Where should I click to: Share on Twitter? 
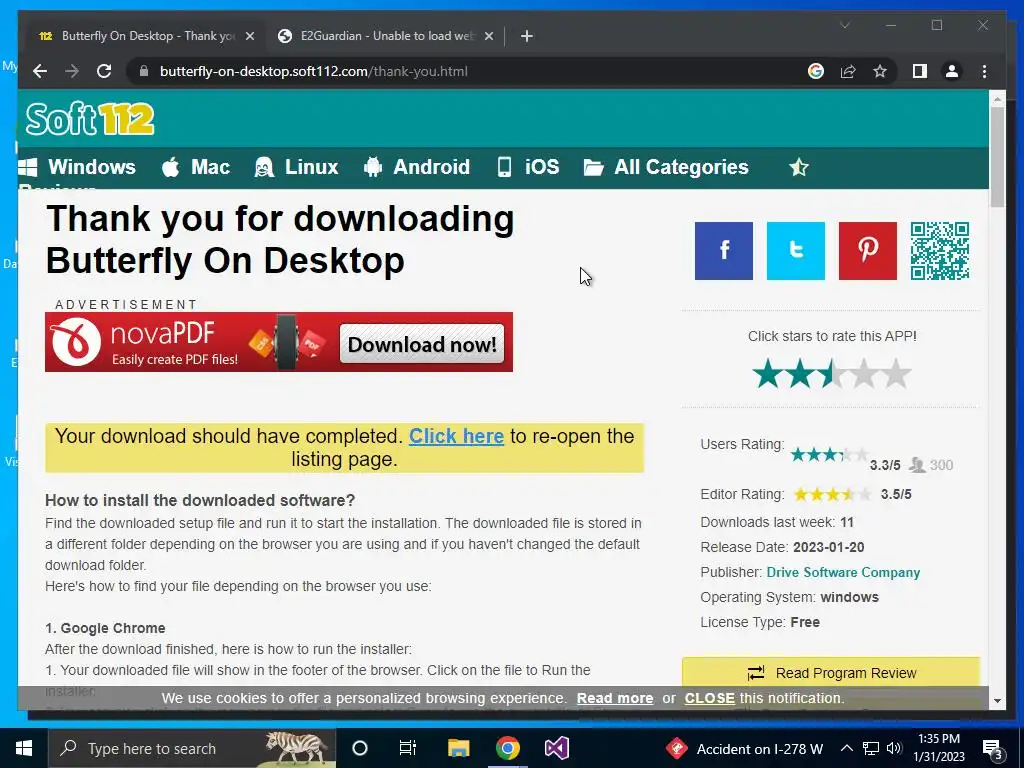click(795, 251)
